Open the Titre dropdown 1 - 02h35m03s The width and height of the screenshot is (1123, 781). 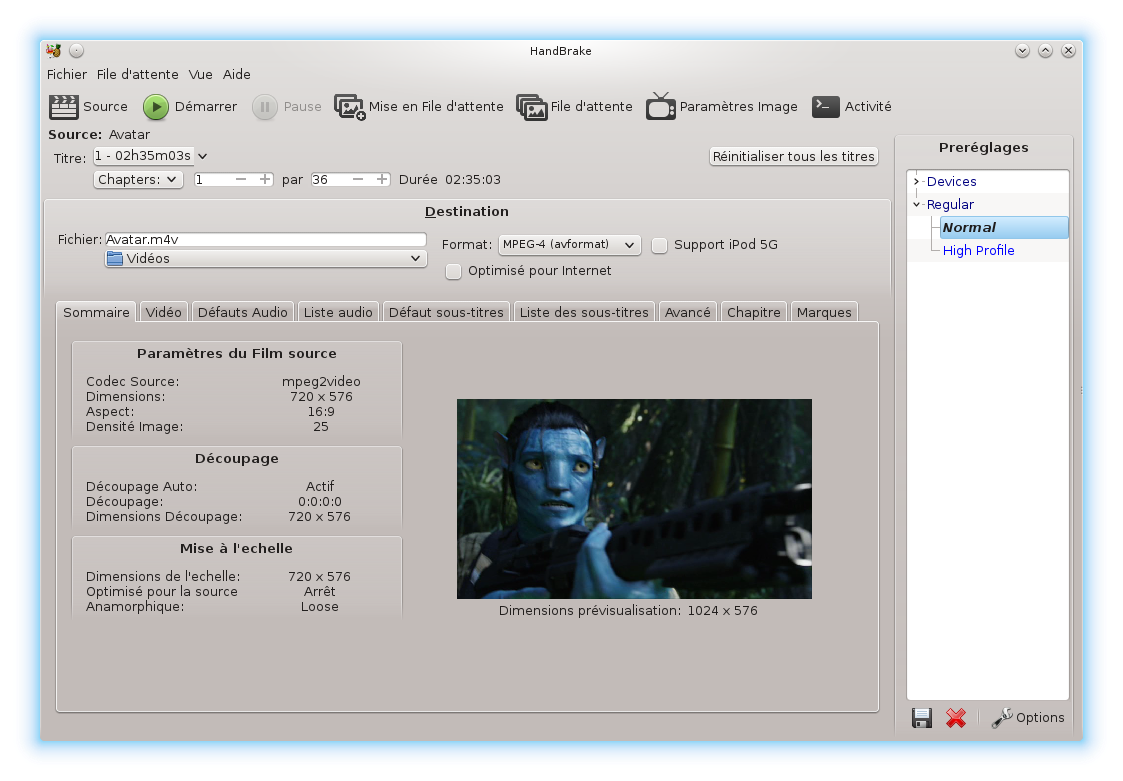(x=151, y=156)
